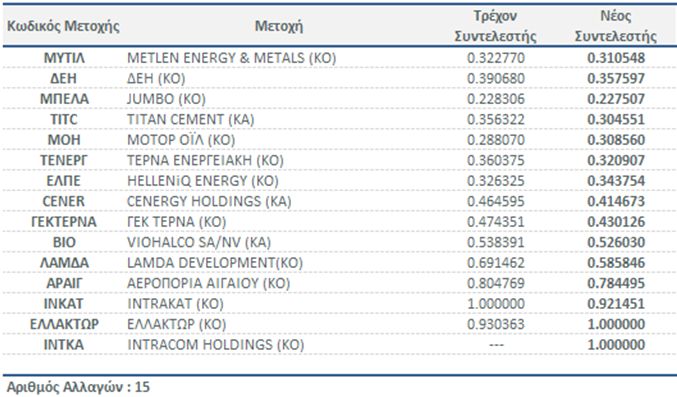Select TITAN CEMENT current value 0.356322

tap(496, 119)
